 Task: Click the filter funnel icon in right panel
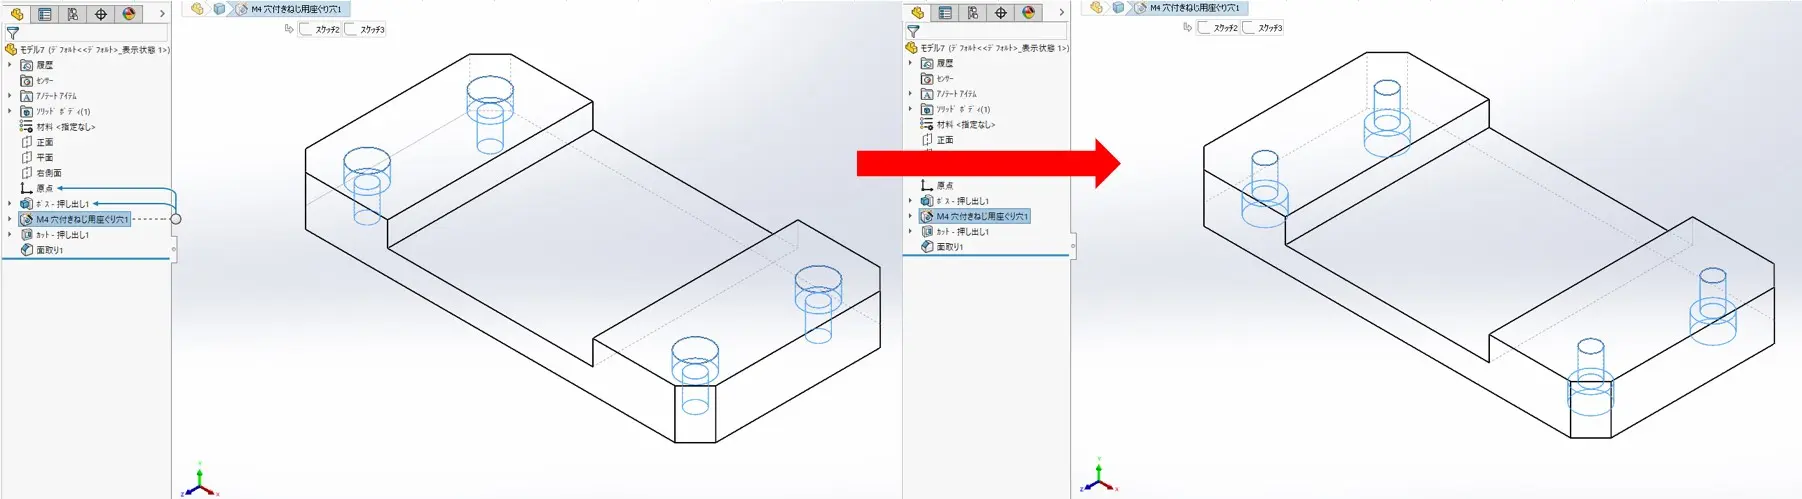point(913,31)
